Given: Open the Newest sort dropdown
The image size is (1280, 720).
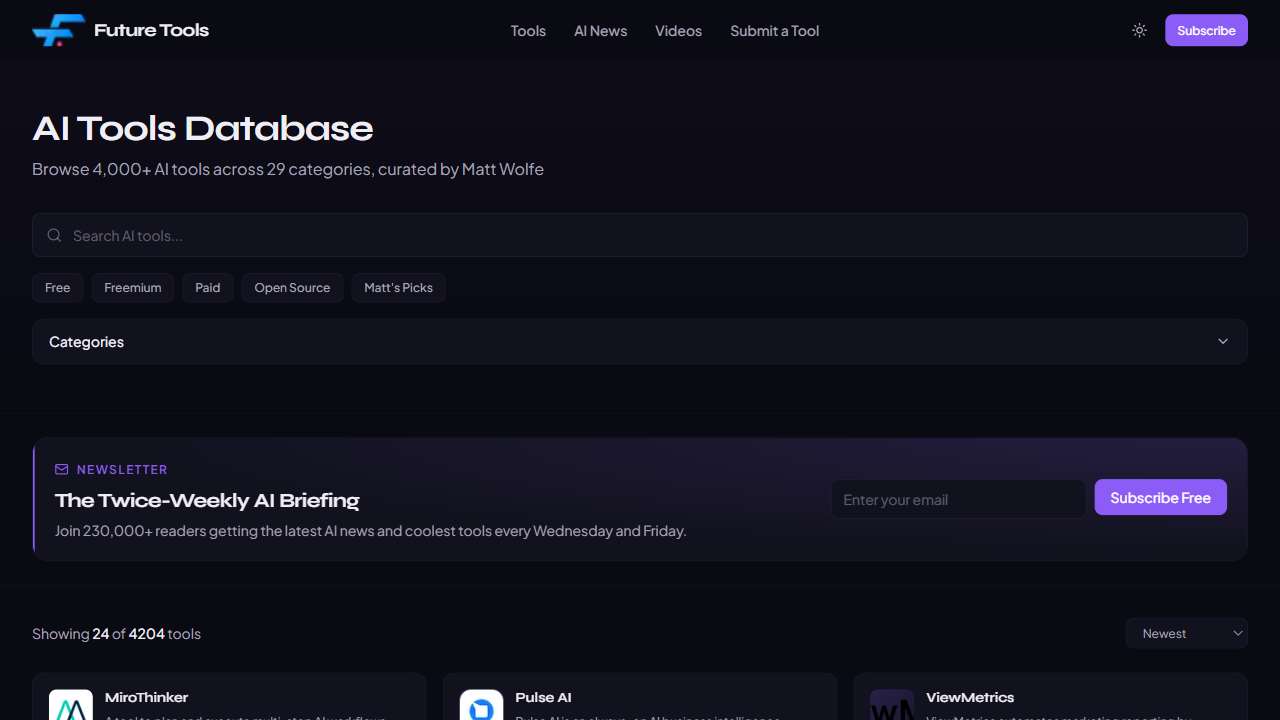Looking at the screenshot, I should click(x=1186, y=634).
